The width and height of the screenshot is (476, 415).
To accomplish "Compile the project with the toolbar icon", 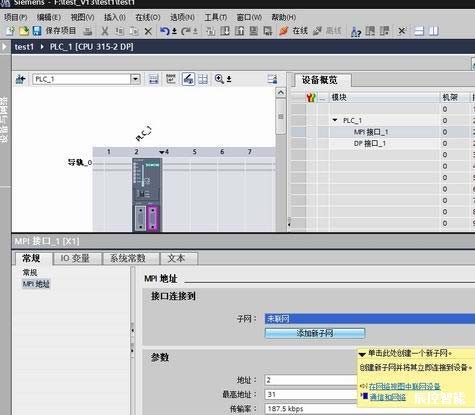I will (x=211, y=31).
